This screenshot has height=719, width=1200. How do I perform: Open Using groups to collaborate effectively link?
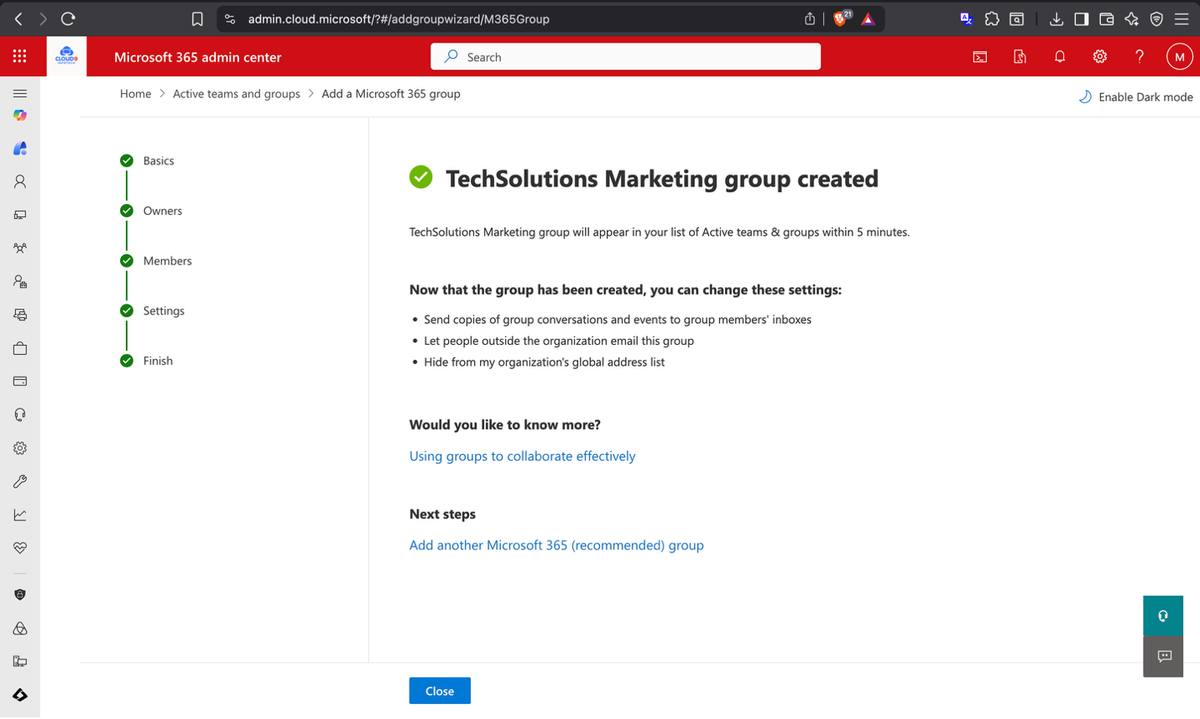pyautogui.click(x=522, y=456)
